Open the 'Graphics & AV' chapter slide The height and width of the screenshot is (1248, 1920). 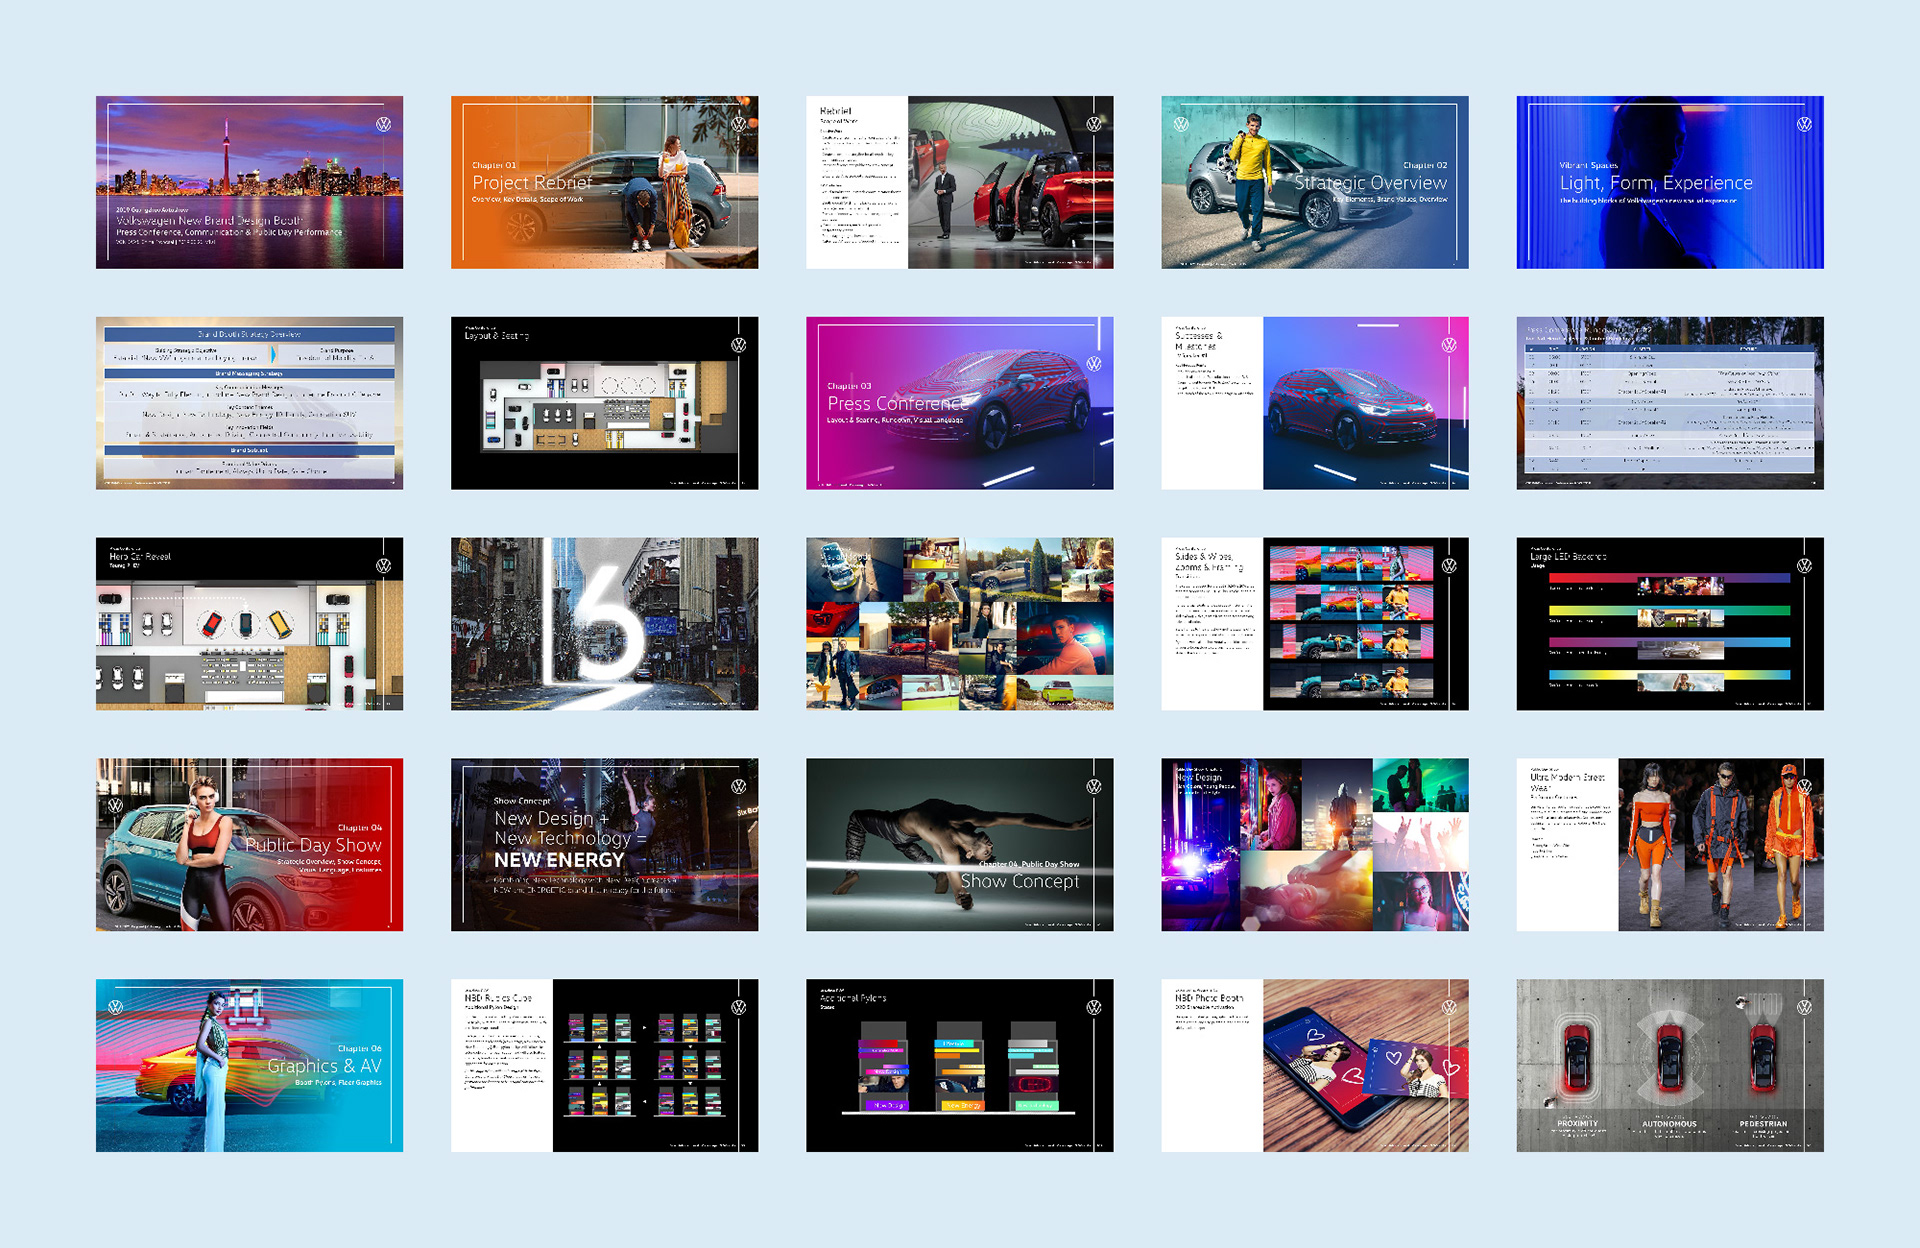point(249,1065)
